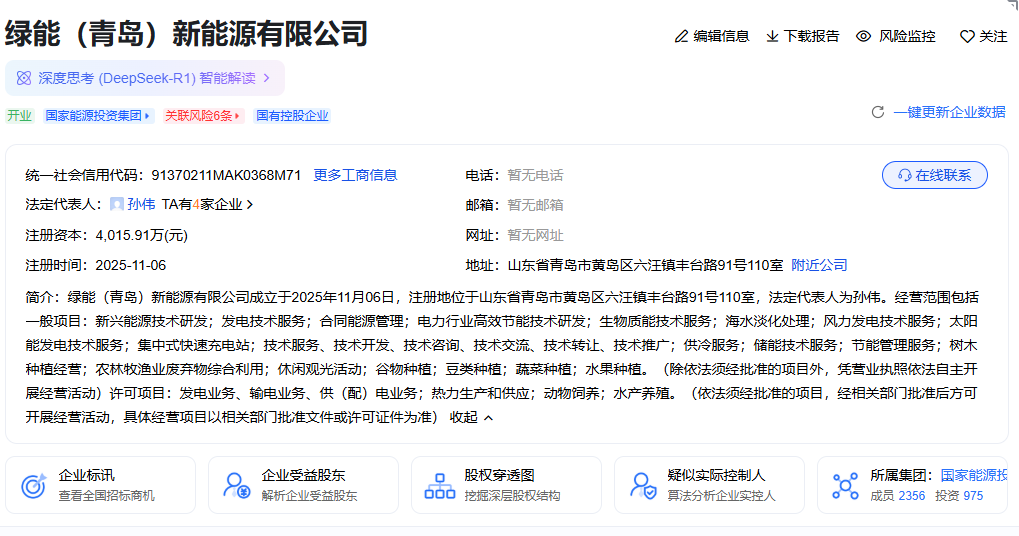
Task: Click 风险监控 label
Action: (907, 36)
